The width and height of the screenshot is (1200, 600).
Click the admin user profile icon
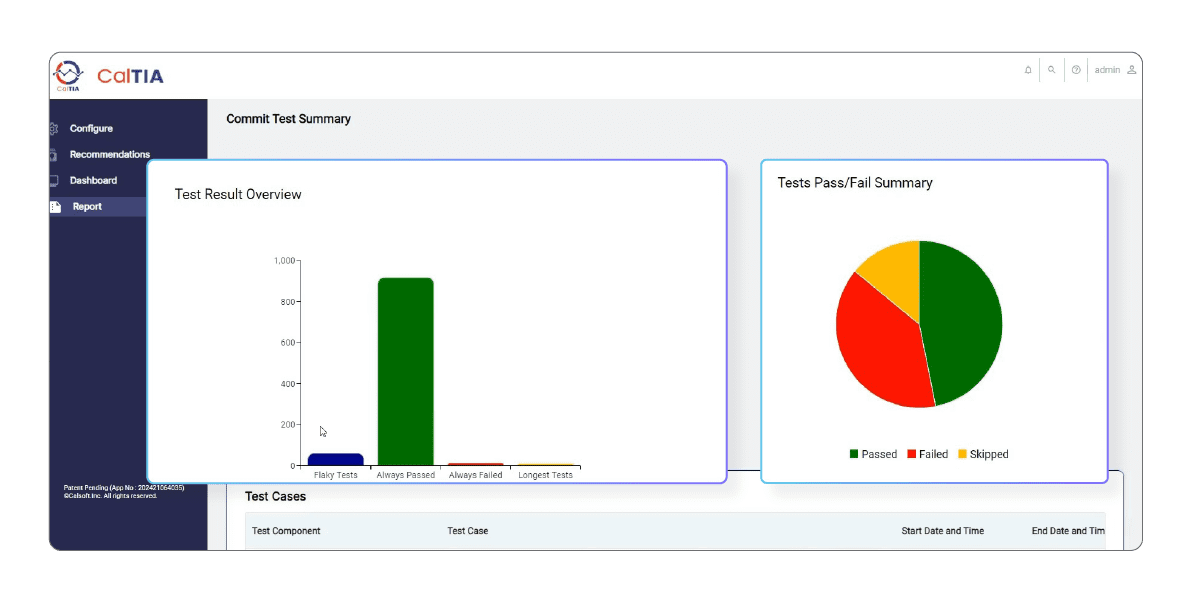(x=1132, y=70)
